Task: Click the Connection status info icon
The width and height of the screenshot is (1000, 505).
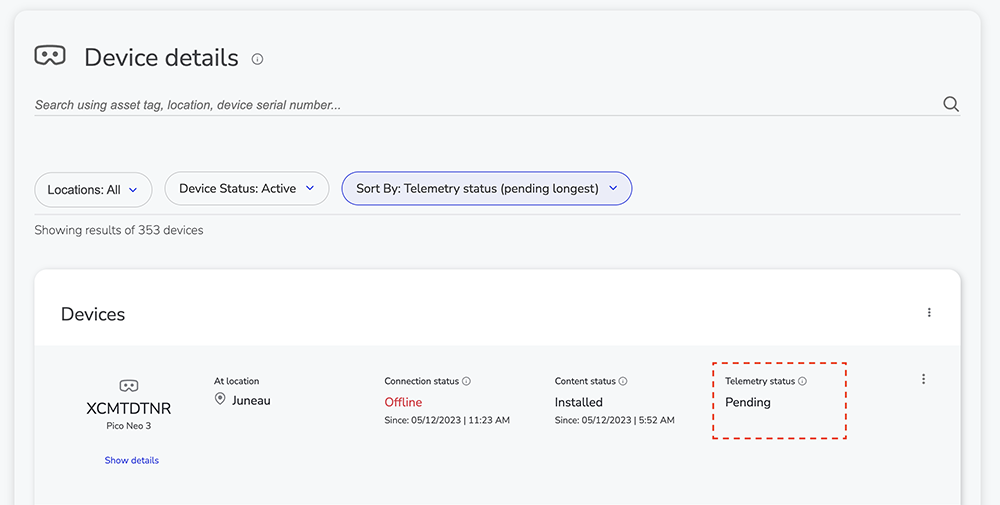Action: click(x=466, y=381)
